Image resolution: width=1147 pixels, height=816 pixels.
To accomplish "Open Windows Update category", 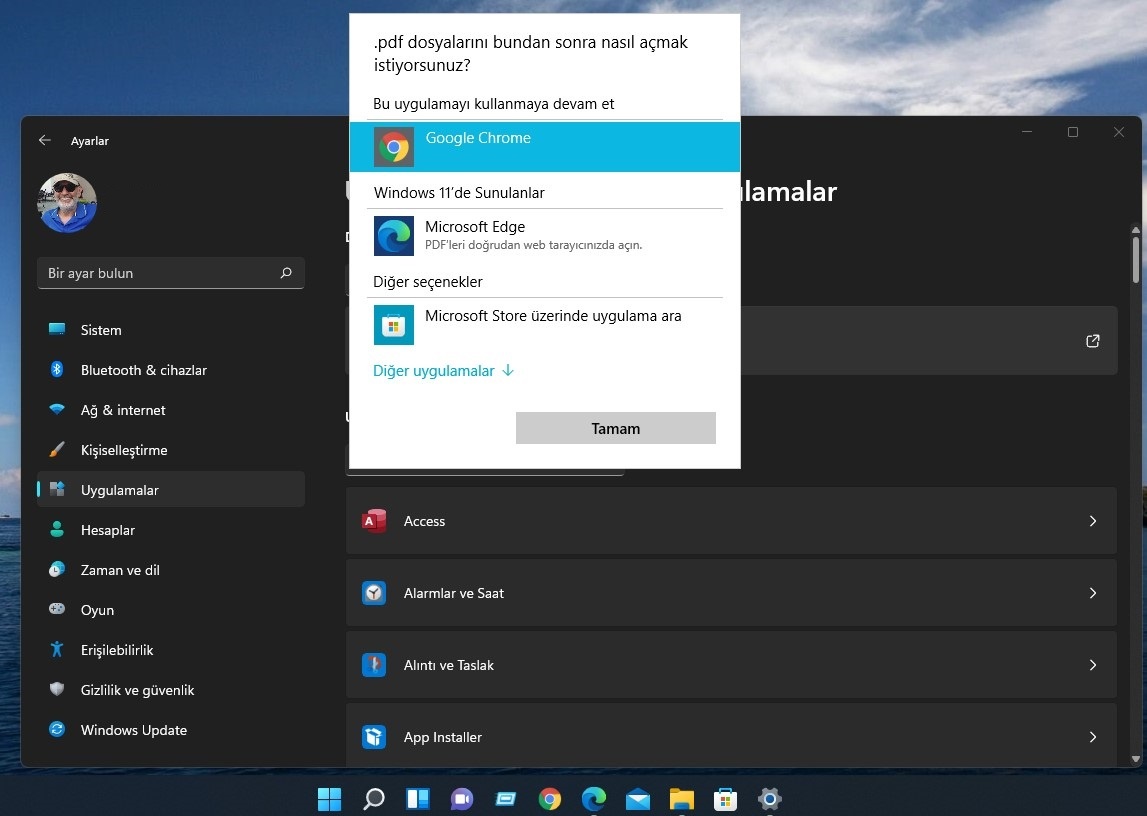I will [170, 730].
